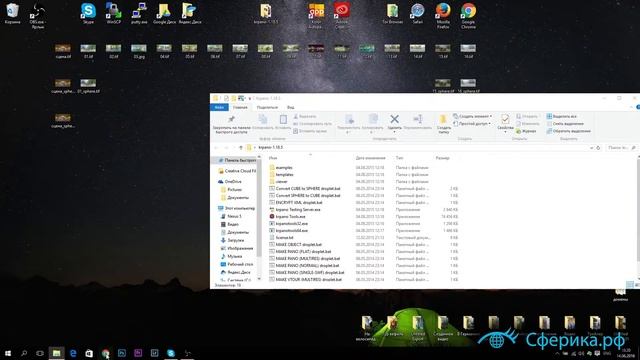Click the Copy icon in the ribbon

(263, 119)
